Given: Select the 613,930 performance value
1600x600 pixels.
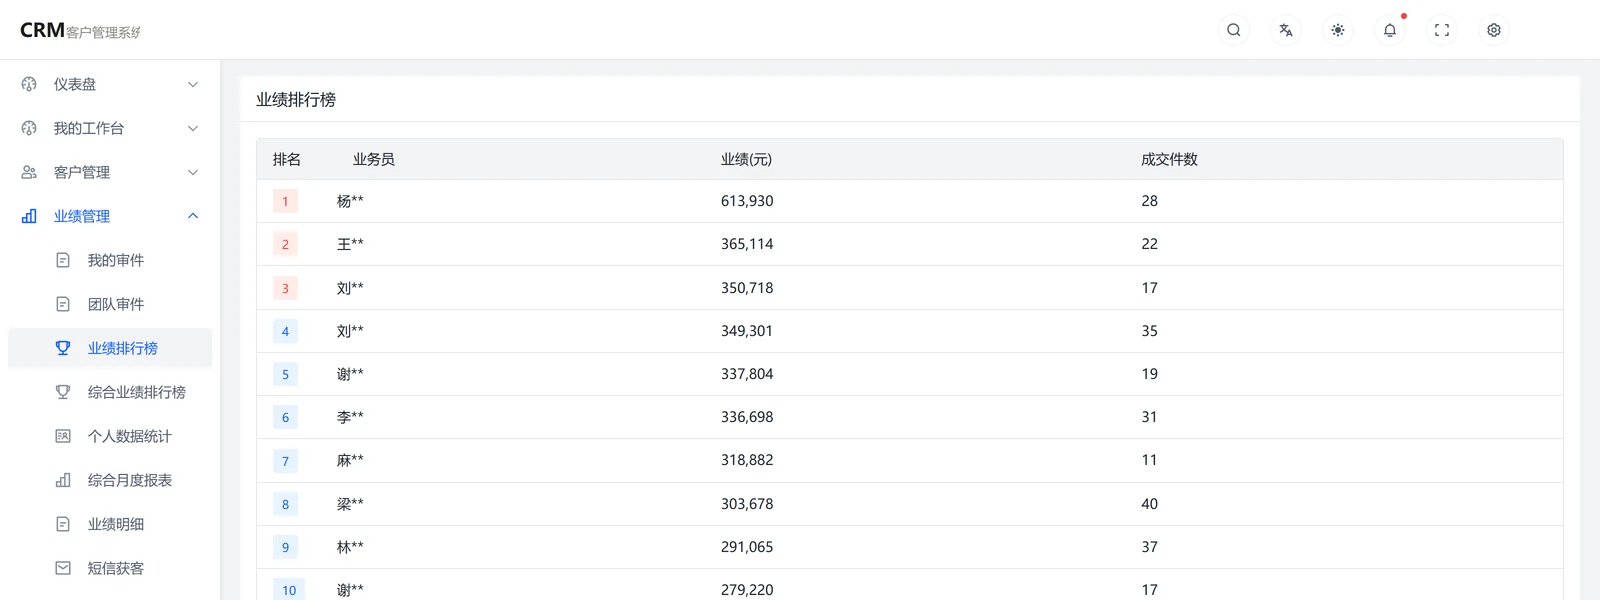Looking at the screenshot, I should (747, 201).
